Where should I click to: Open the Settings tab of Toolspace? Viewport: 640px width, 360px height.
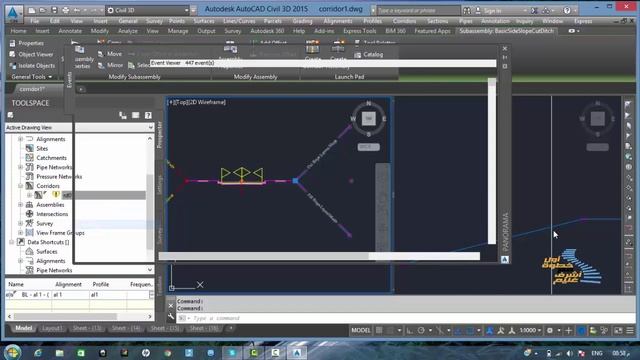(x=160, y=185)
